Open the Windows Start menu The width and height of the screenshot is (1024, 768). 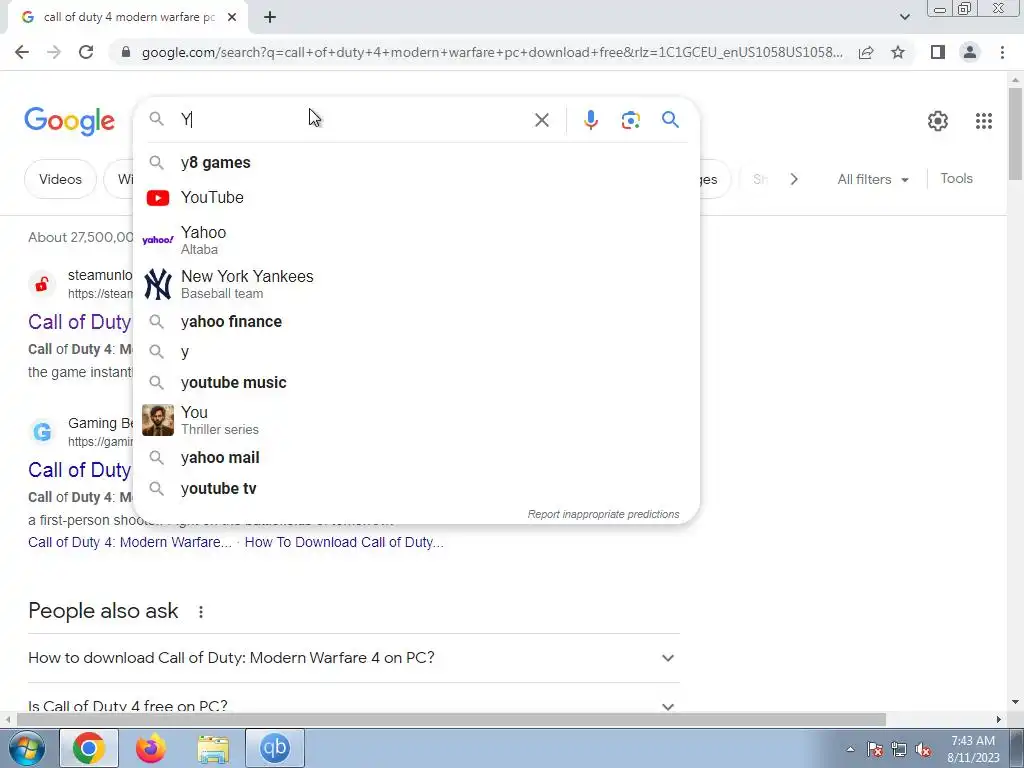(x=27, y=748)
